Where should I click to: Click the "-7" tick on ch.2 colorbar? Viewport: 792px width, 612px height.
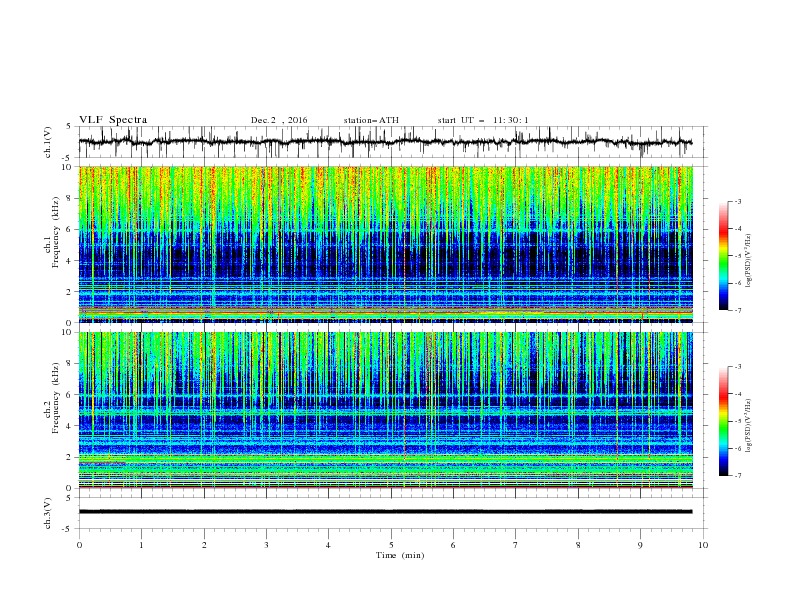[x=737, y=475]
